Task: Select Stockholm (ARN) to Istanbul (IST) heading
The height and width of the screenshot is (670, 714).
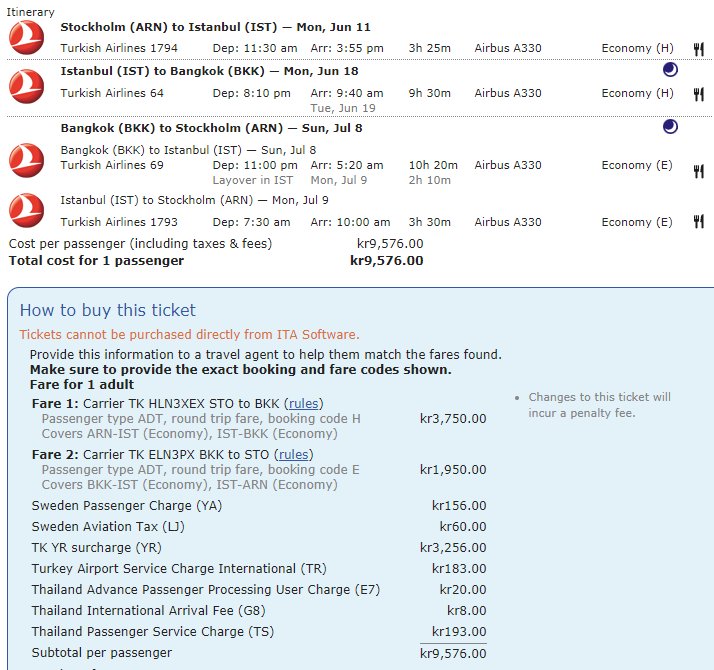Action: click(215, 27)
